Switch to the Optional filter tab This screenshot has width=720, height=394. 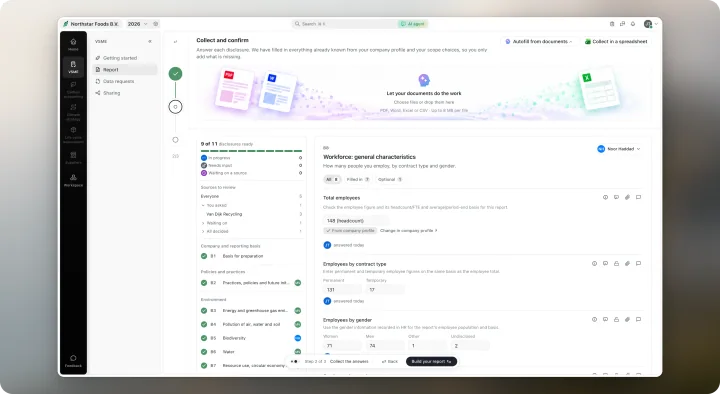(390, 180)
